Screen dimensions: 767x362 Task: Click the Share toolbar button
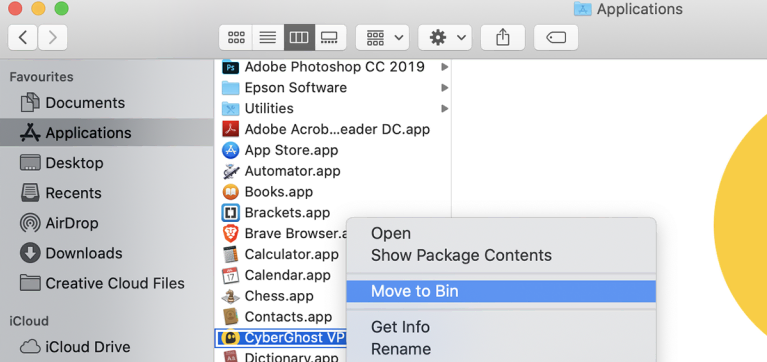(503, 38)
